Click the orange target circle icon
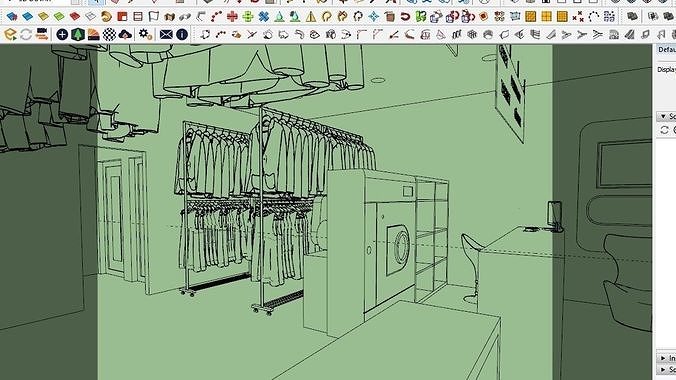676x380 pixels. coord(483,17)
